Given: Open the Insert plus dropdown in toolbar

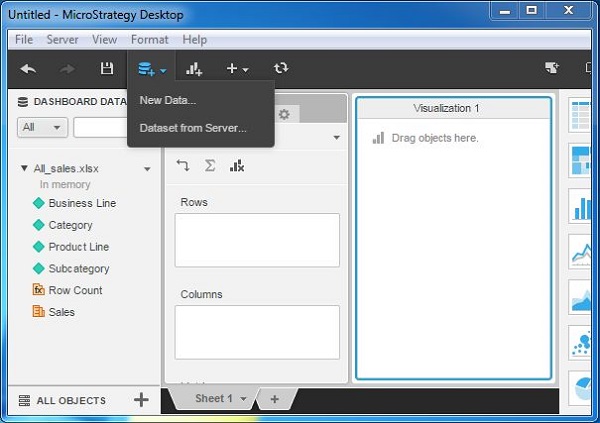Looking at the screenshot, I should (236, 68).
